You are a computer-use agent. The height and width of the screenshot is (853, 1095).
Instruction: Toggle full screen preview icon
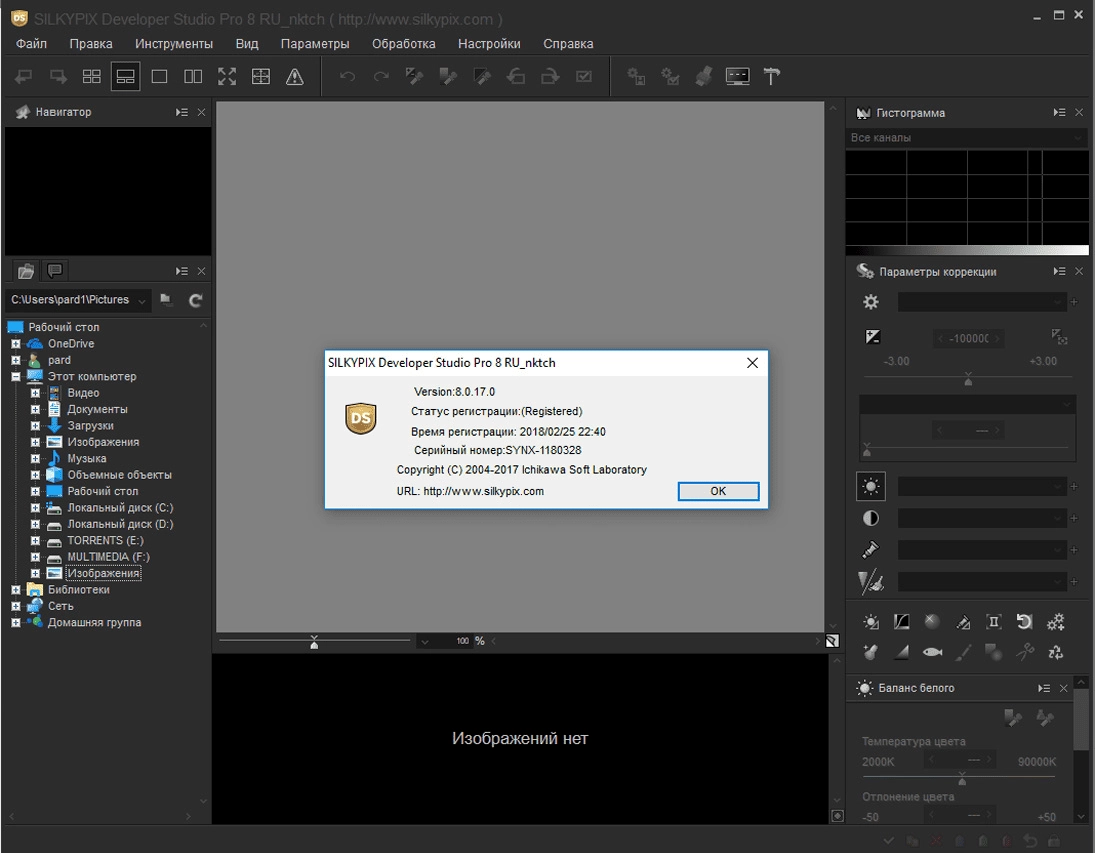coord(227,76)
